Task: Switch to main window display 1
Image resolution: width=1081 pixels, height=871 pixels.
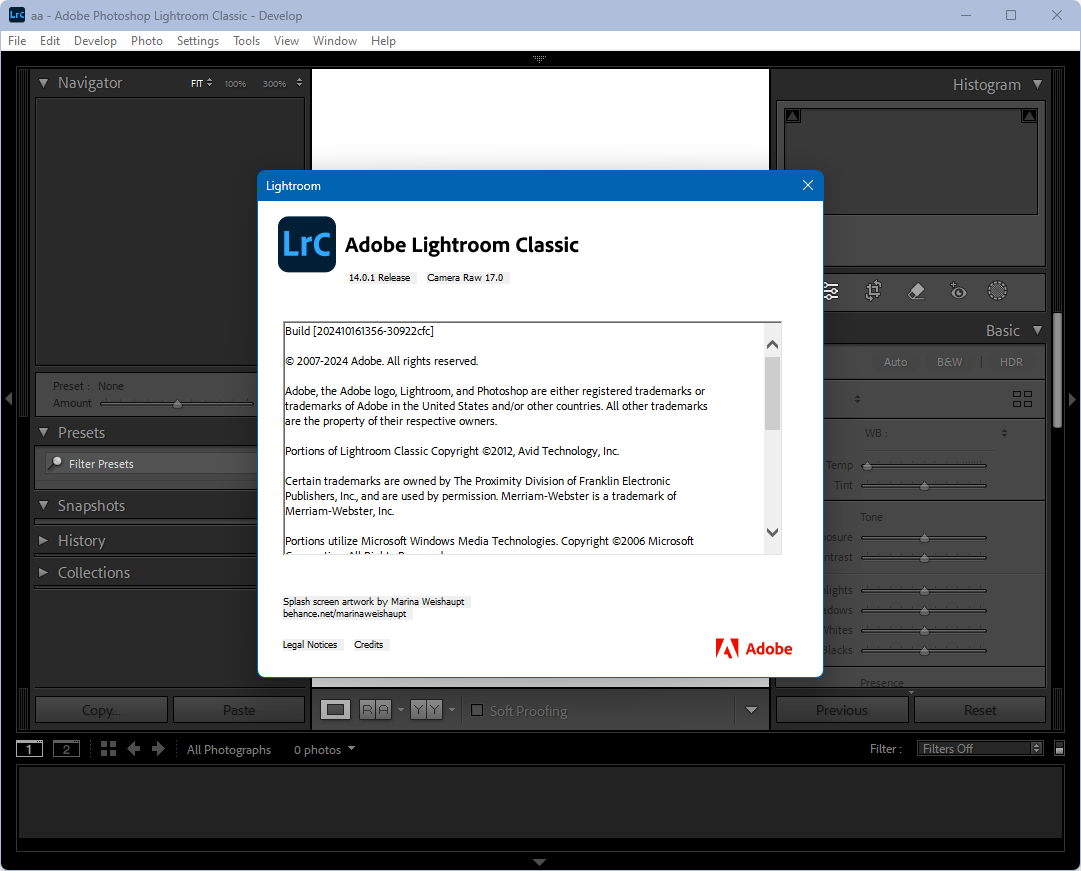Action: point(29,749)
